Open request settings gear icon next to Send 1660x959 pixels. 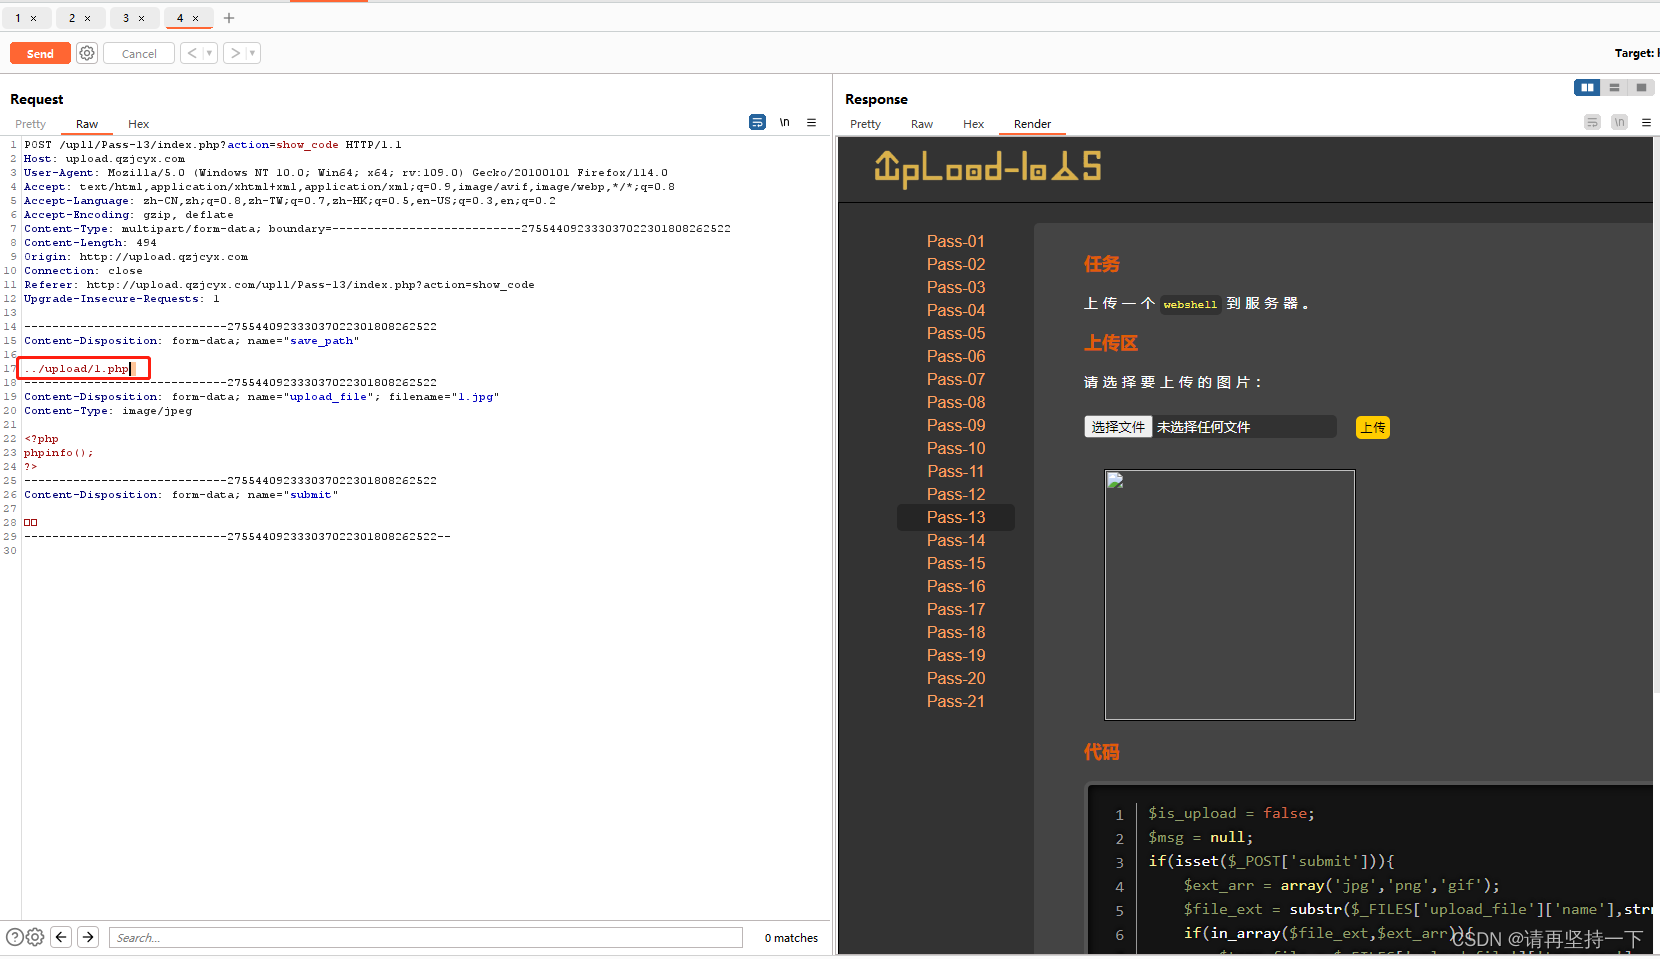pyautogui.click(x=87, y=53)
